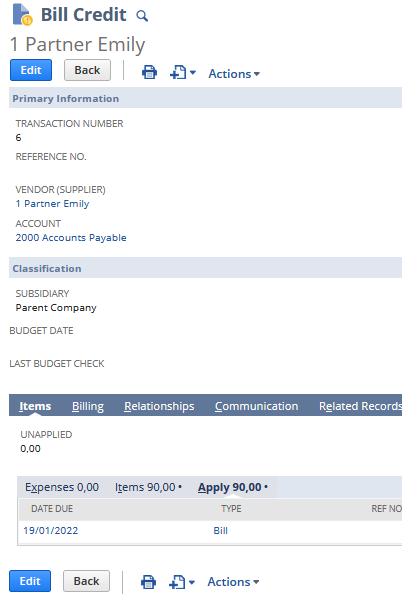The height and width of the screenshot is (601, 402).
Task: Open the bottom Make Copy/New dropdown icon
Action: (x=182, y=582)
